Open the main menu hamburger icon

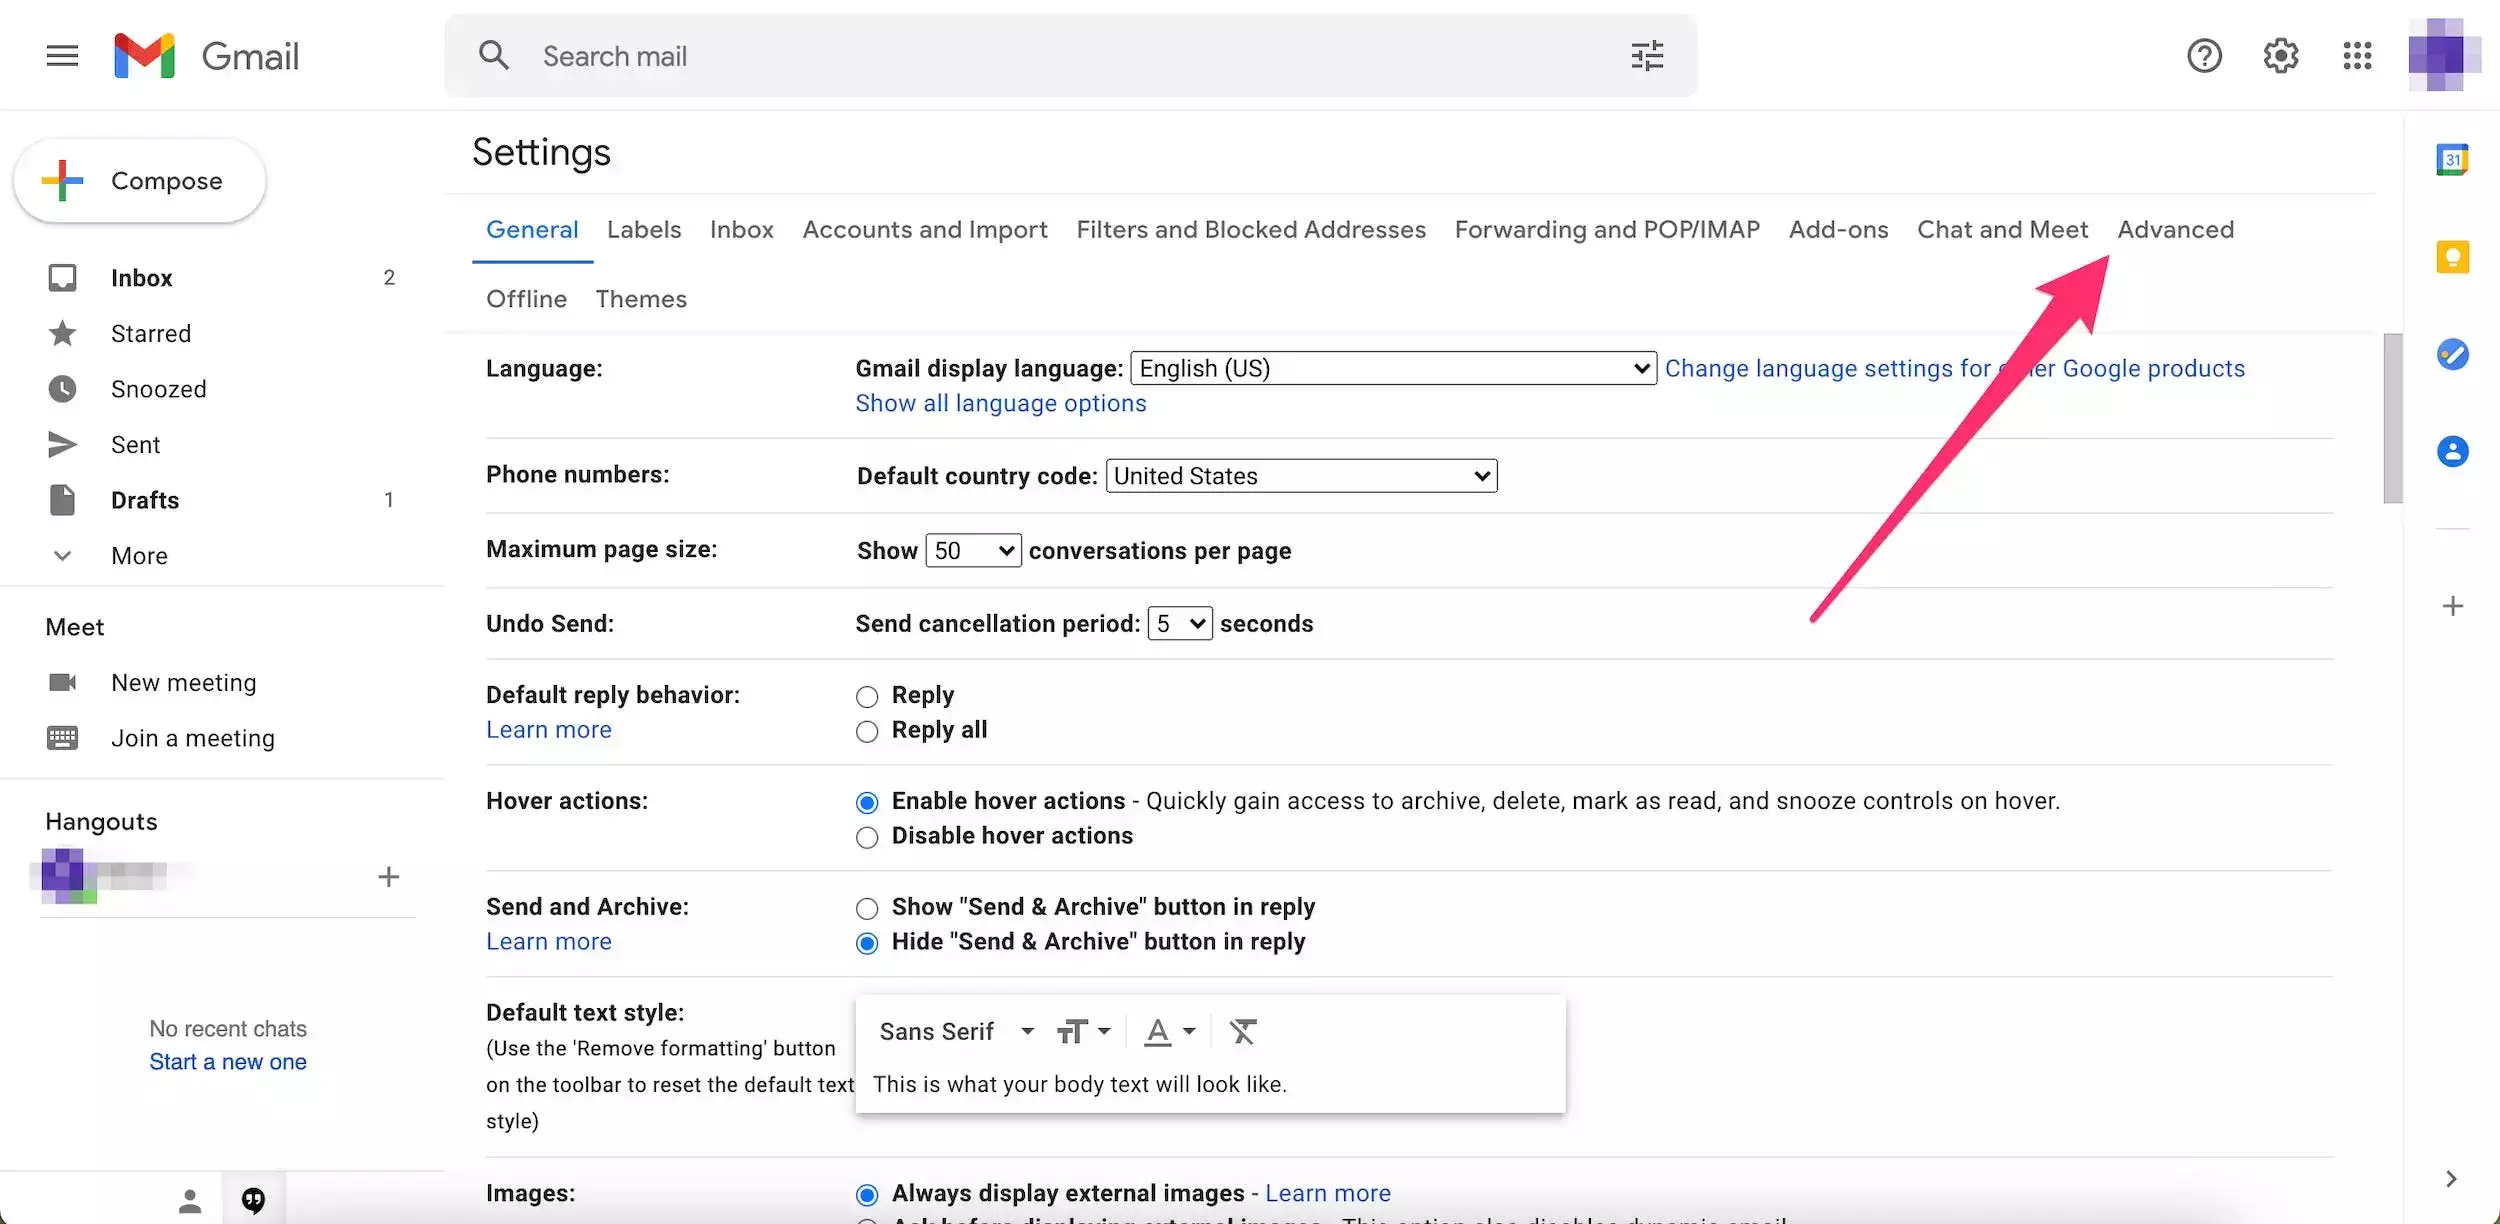62,56
